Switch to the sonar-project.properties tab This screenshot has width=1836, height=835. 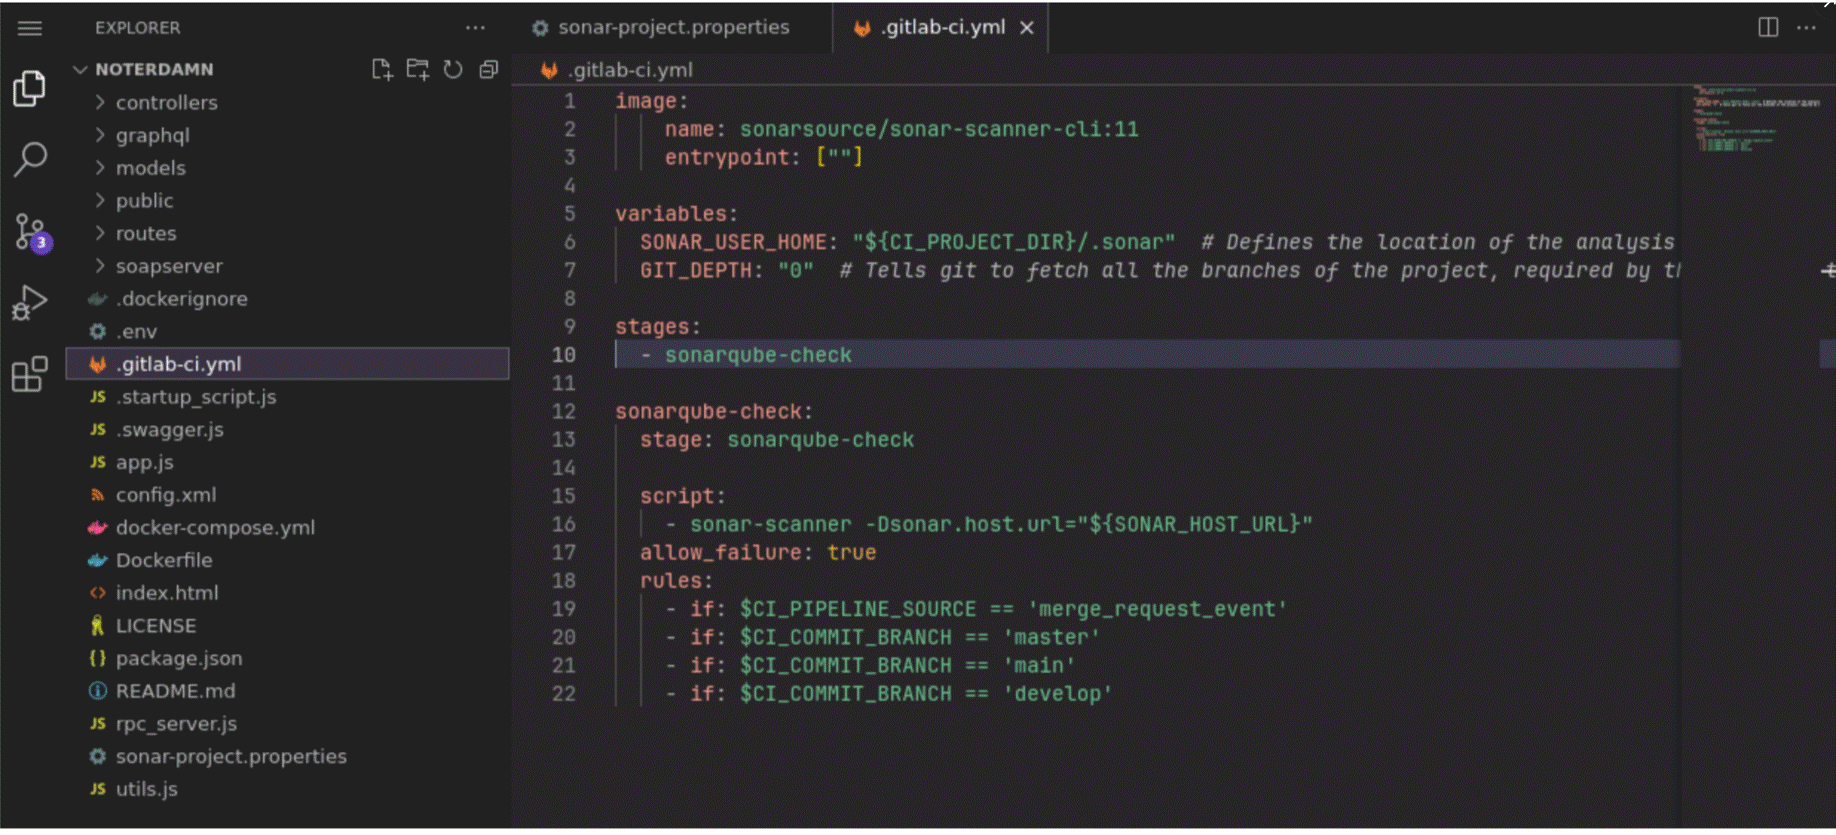673,27
